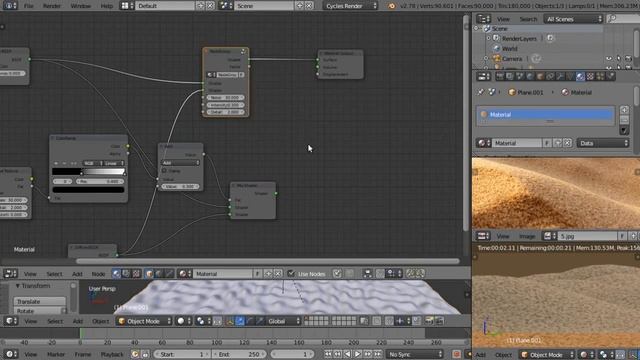Viewport: 640px width, 360px height.
Task: Open the File menu
Action: 29,6
